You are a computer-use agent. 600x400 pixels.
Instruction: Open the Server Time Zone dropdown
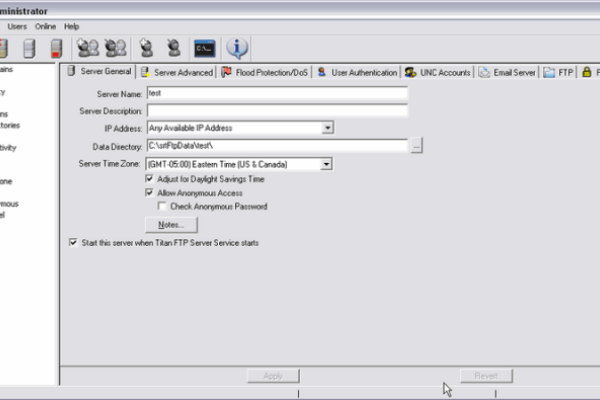[x=326, y=164]
